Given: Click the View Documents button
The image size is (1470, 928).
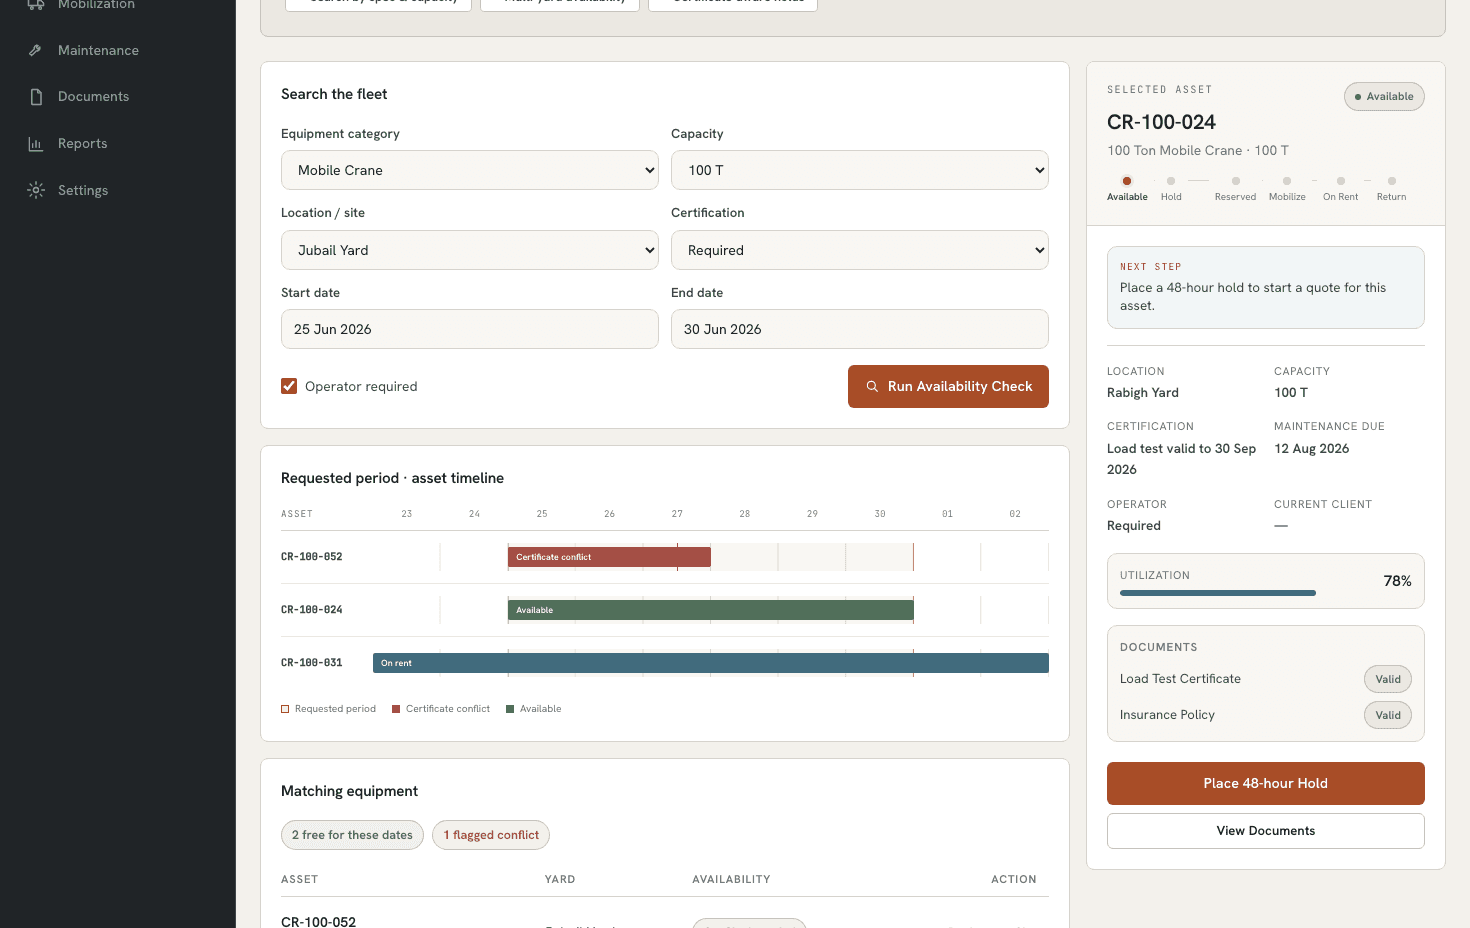Looking at the screenshot, I should (x=1265, y=831).
